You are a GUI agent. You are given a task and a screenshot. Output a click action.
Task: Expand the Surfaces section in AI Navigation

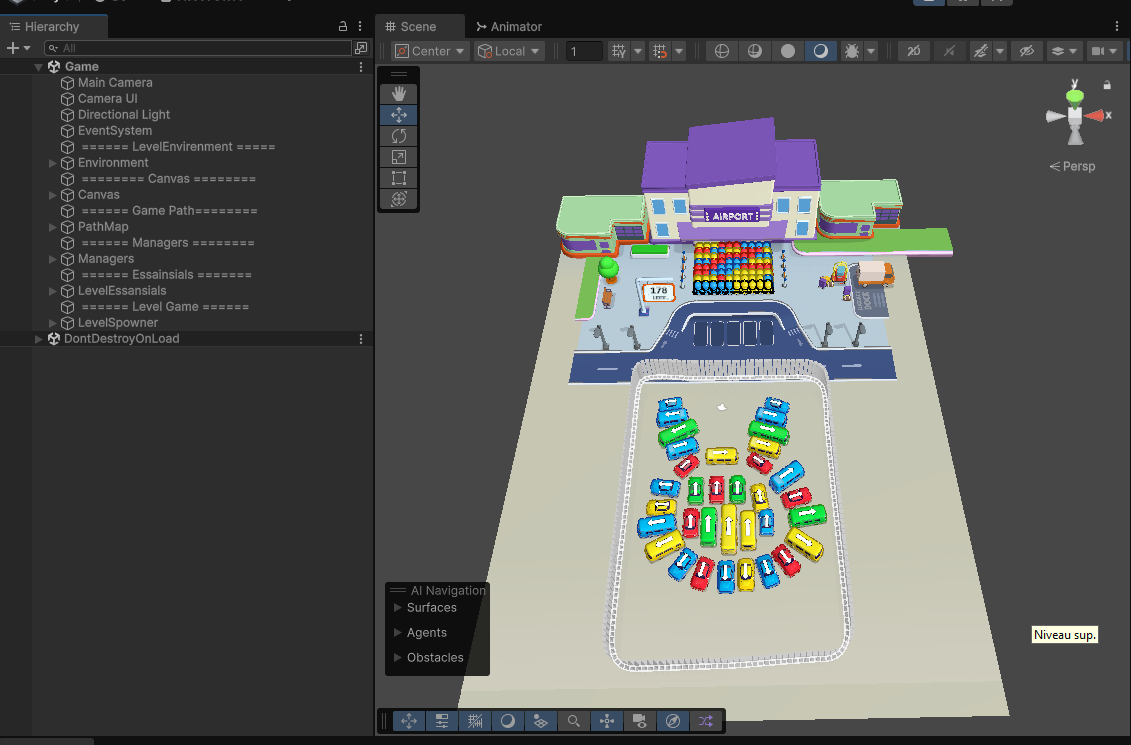click(399, 608)
